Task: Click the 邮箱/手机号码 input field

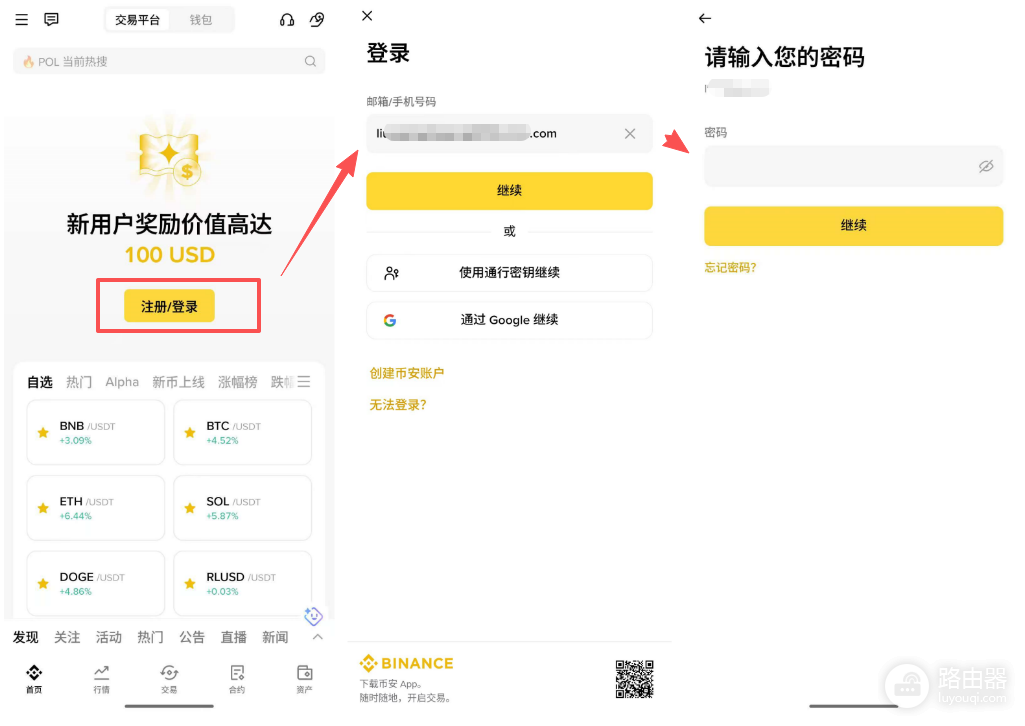Action: coord(509,133)
